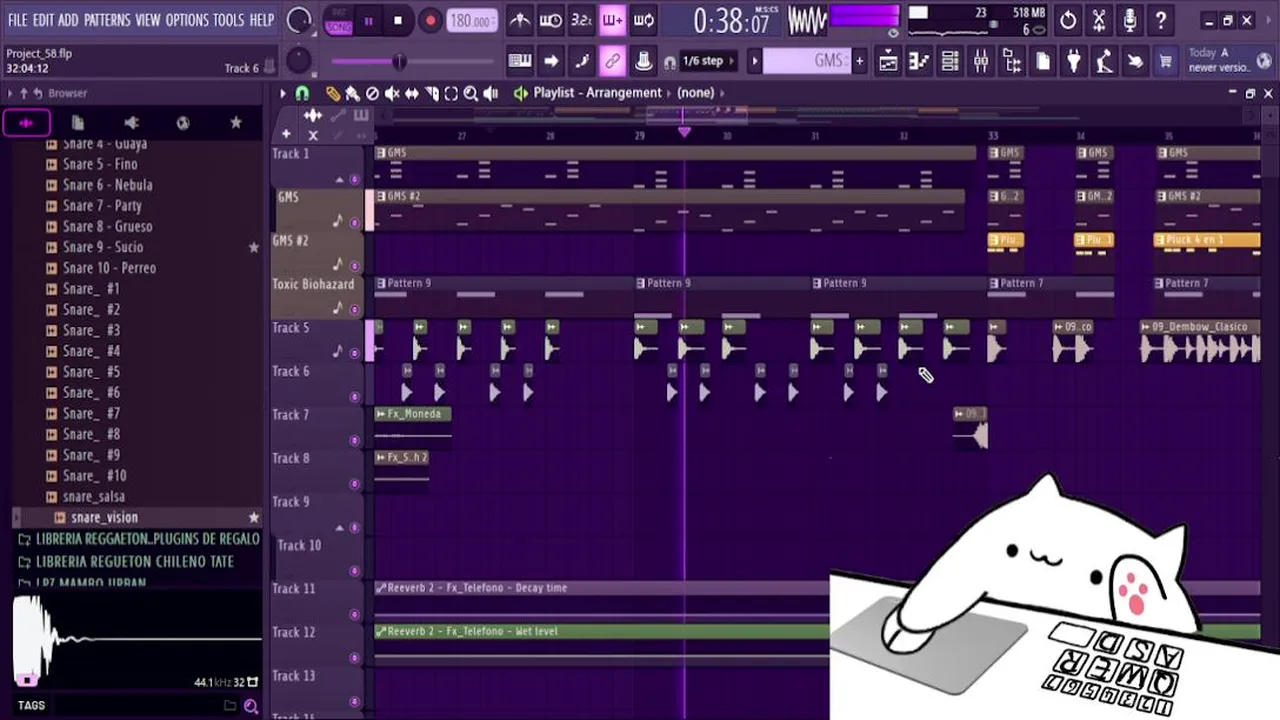Select the playlist playback speaker tool
The height and width of the screenshot is (720, 1280).
[x=490, y=93]
